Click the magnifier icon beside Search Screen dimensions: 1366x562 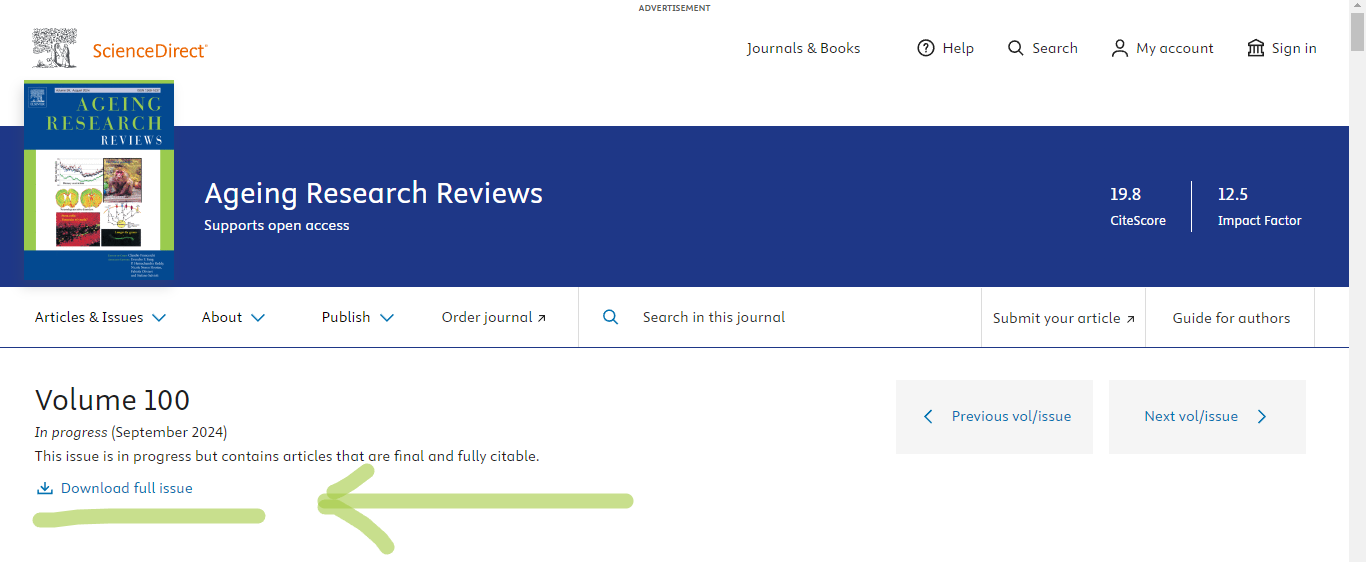[1016, 48]
